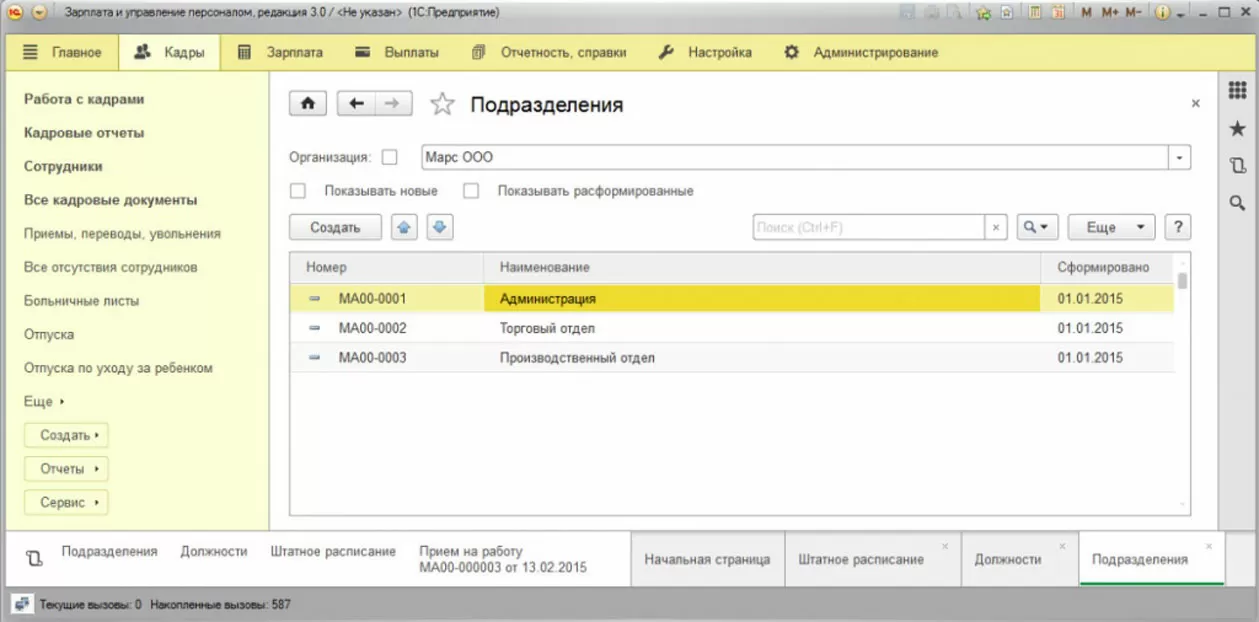Open the functions grid menu icon
This screenshot has width=1259, height=622.
(x=1237, y=91)
